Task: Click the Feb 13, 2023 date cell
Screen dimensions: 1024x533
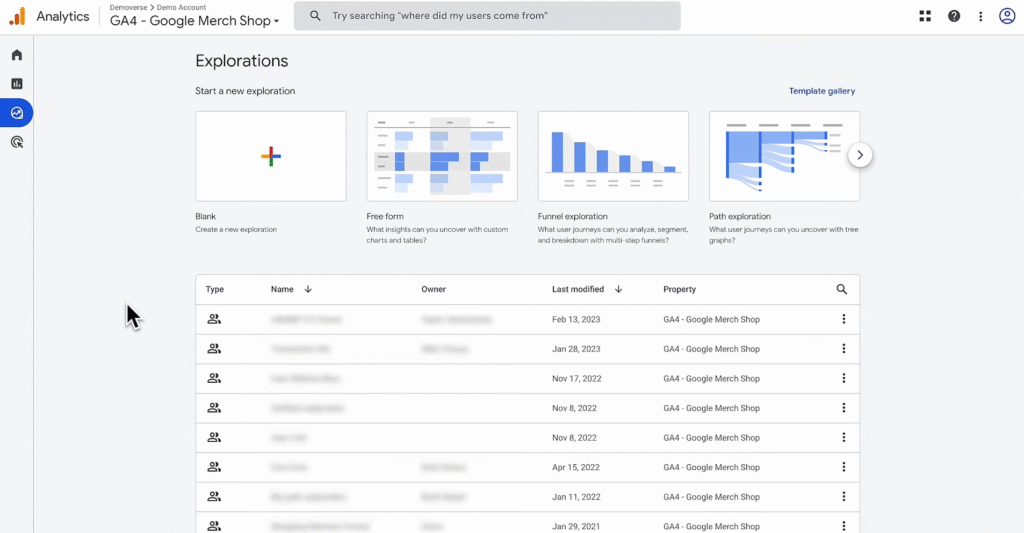Action: 576,319
